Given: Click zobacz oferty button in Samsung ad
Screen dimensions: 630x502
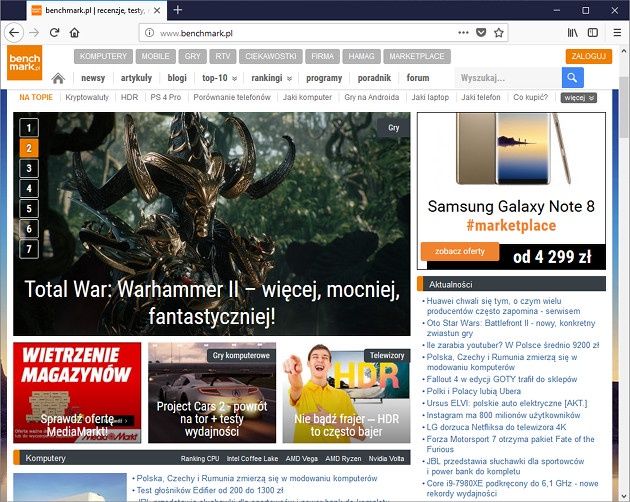Looking at the screenshot, I should [x=460, y=252].
